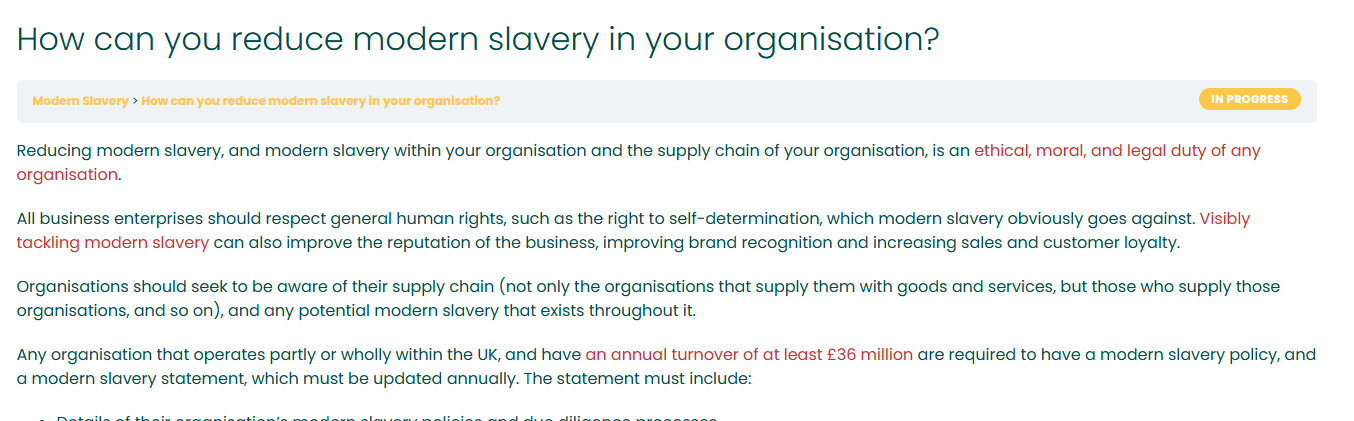
Task: Click empty area of grey breadcrumb bar
Action: point(850,101)
